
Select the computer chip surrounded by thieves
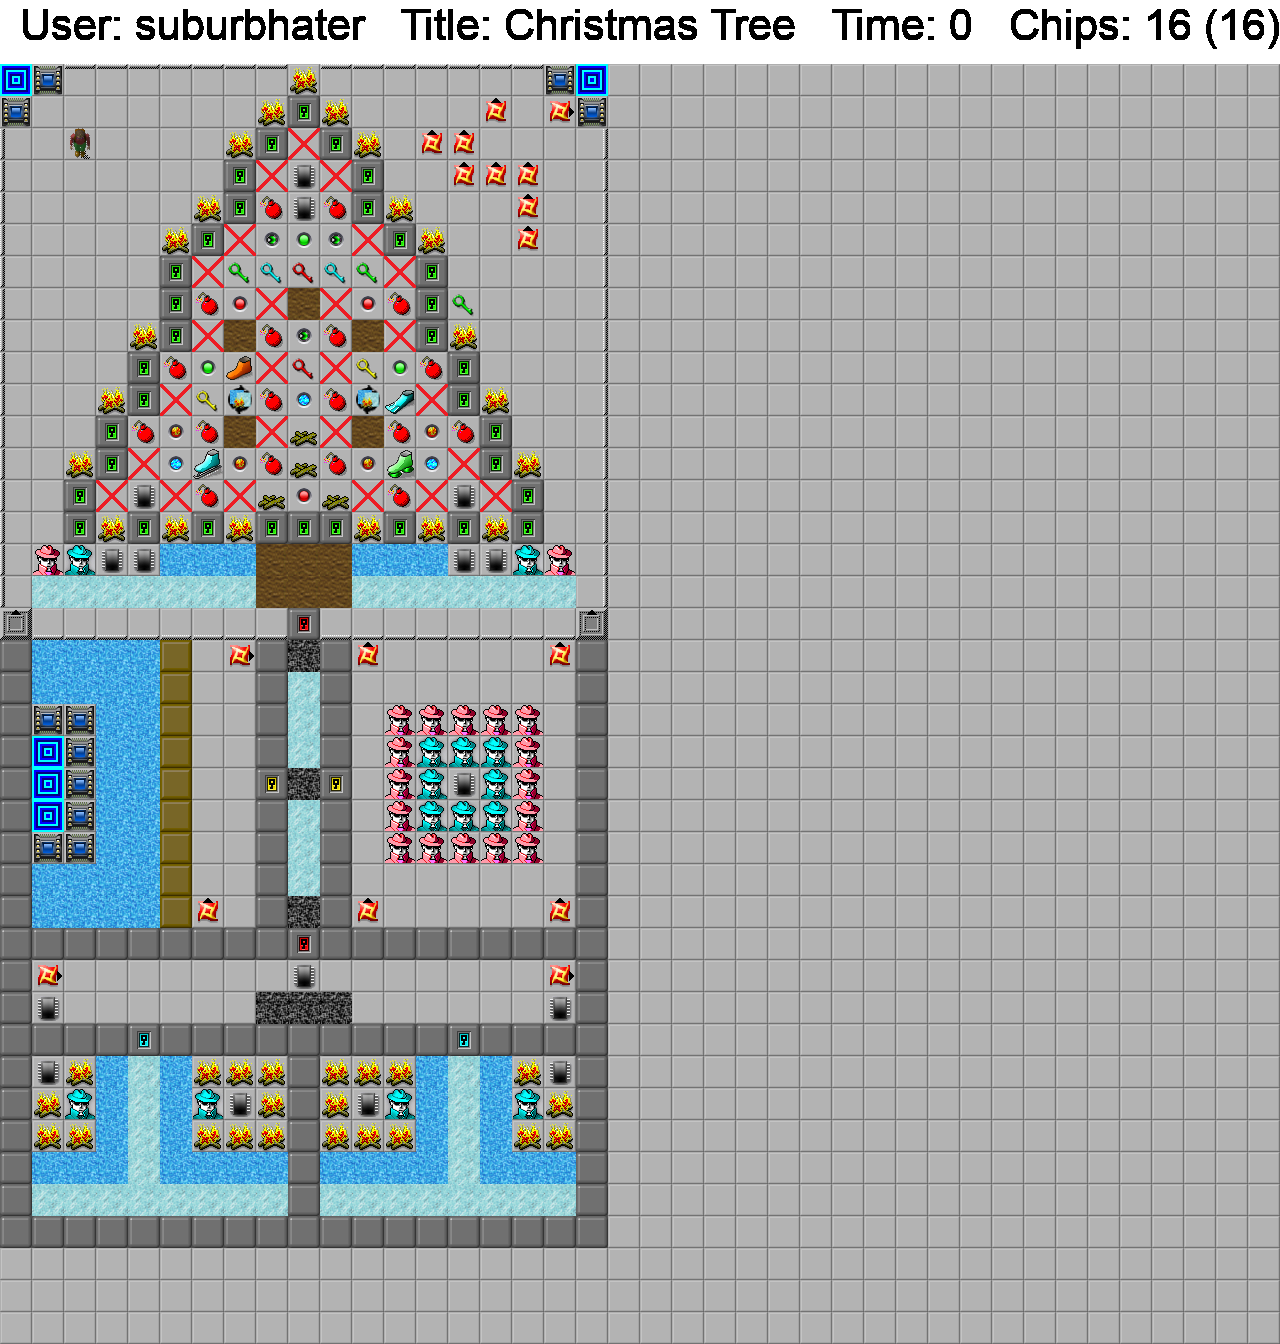coord(463,784)
